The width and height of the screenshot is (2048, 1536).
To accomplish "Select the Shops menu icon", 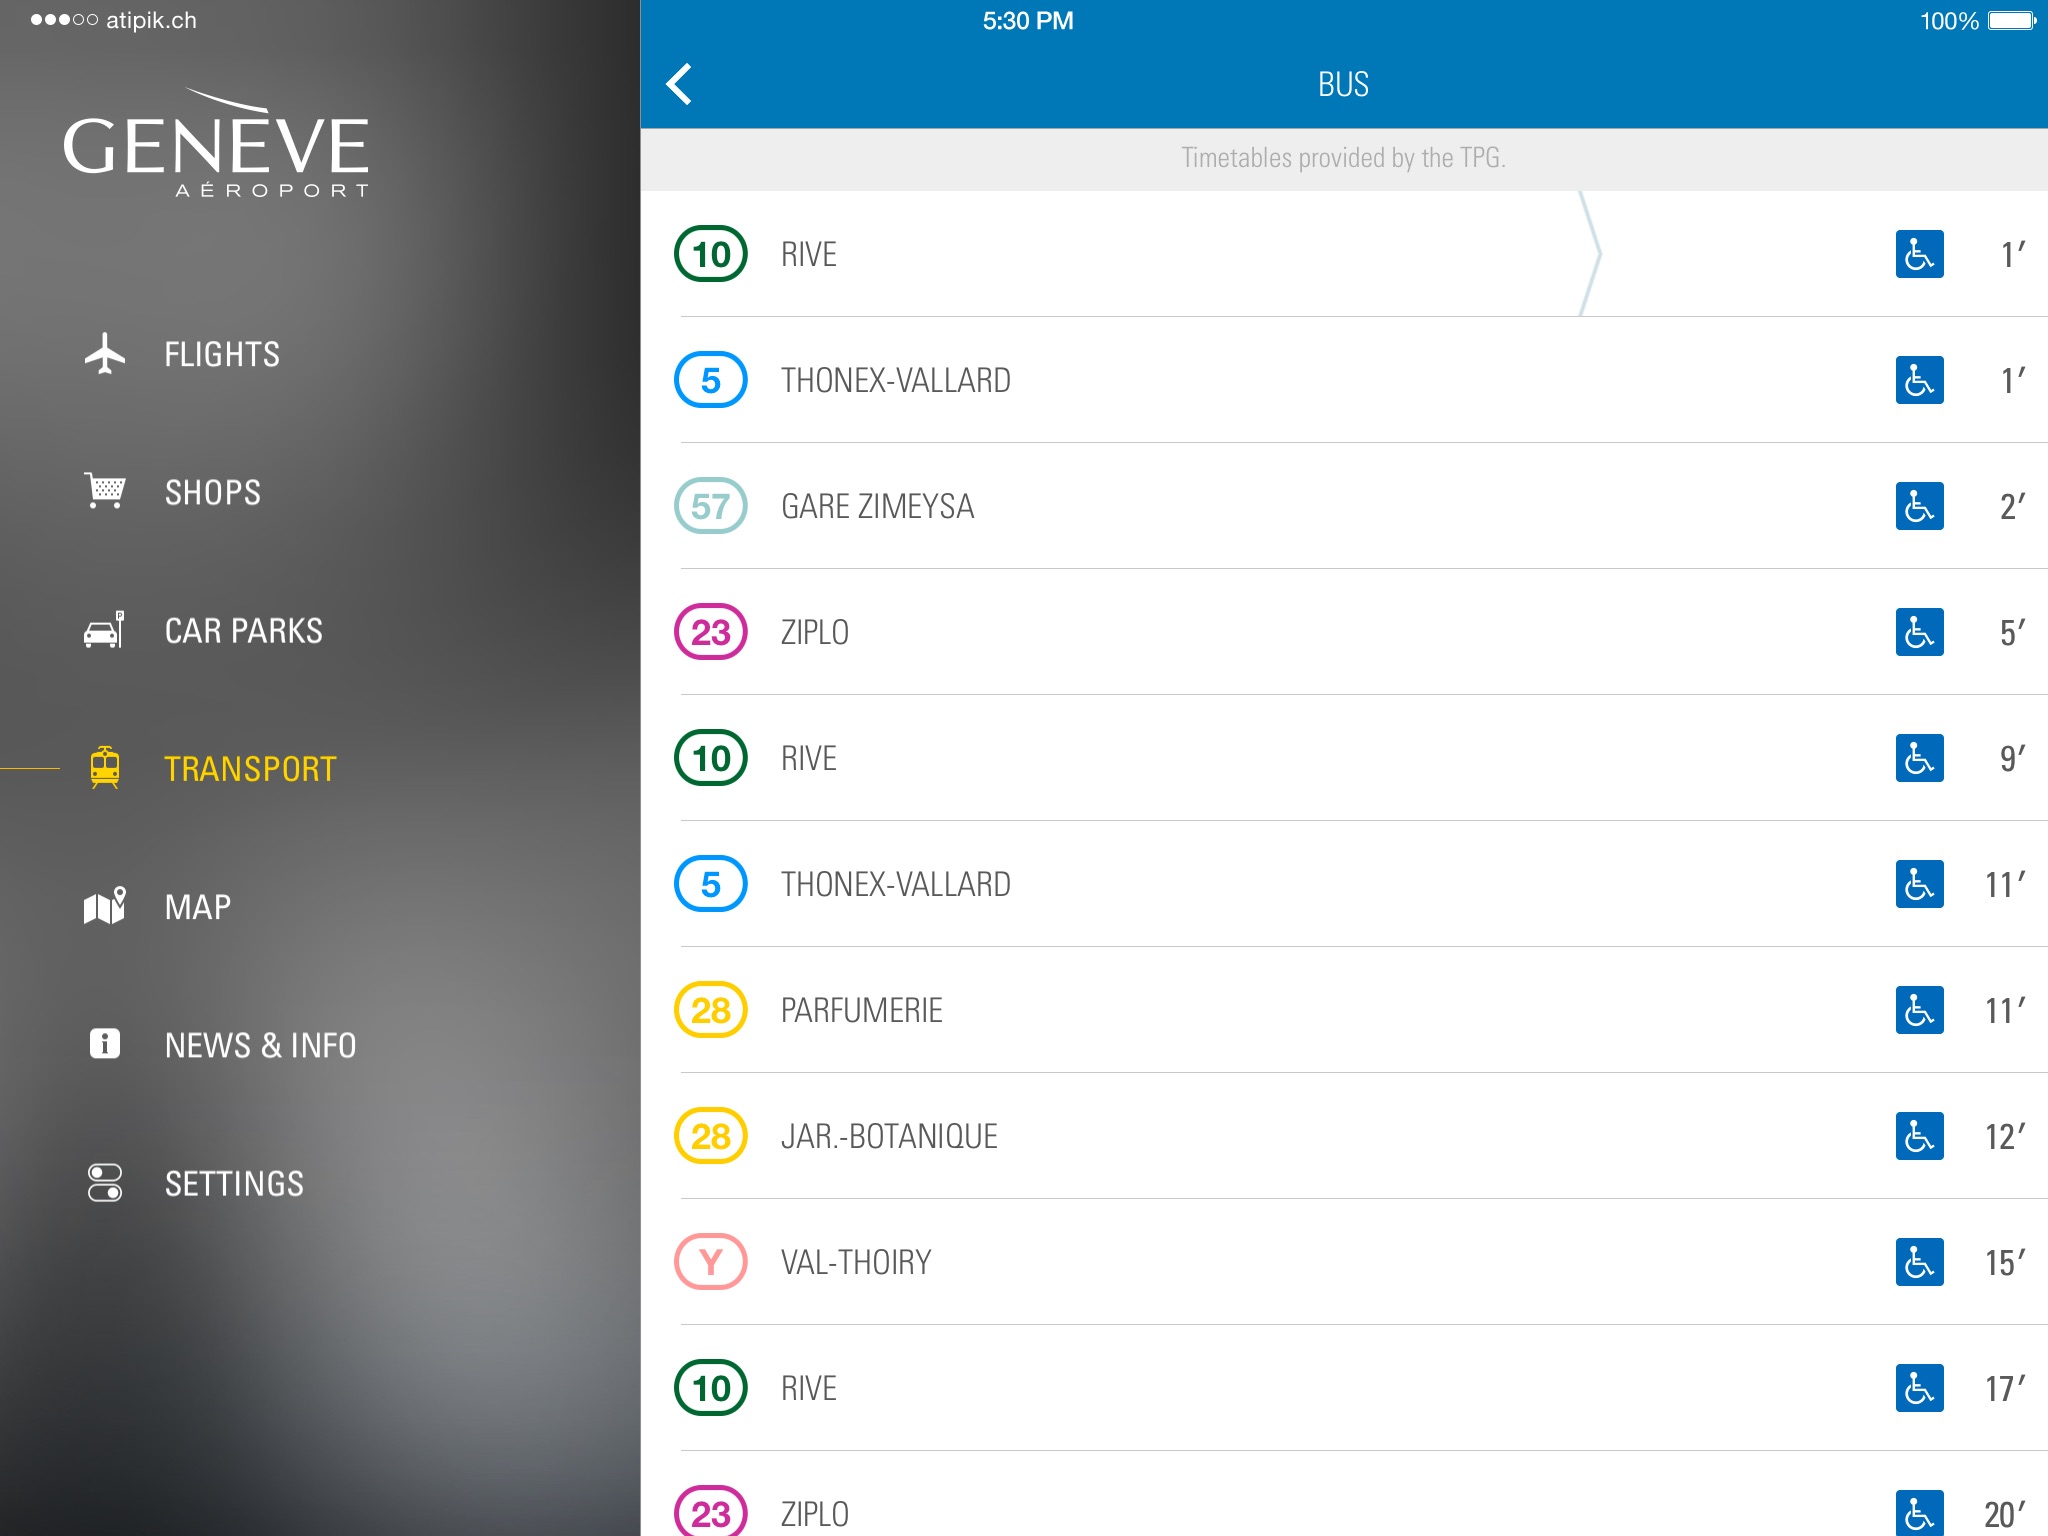I will tap(105, 492).
